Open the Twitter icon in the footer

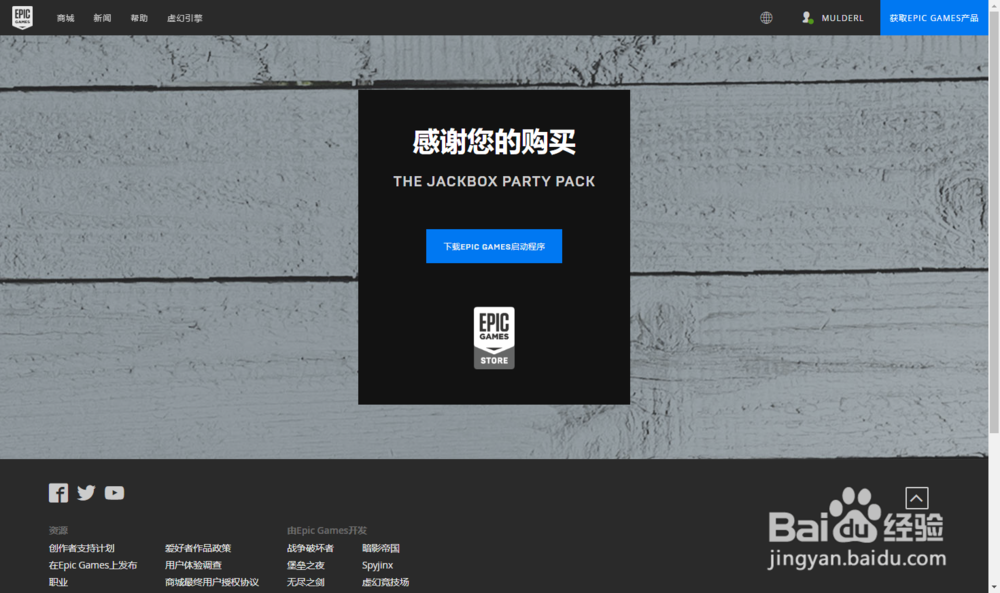click(x=86, y=492)
